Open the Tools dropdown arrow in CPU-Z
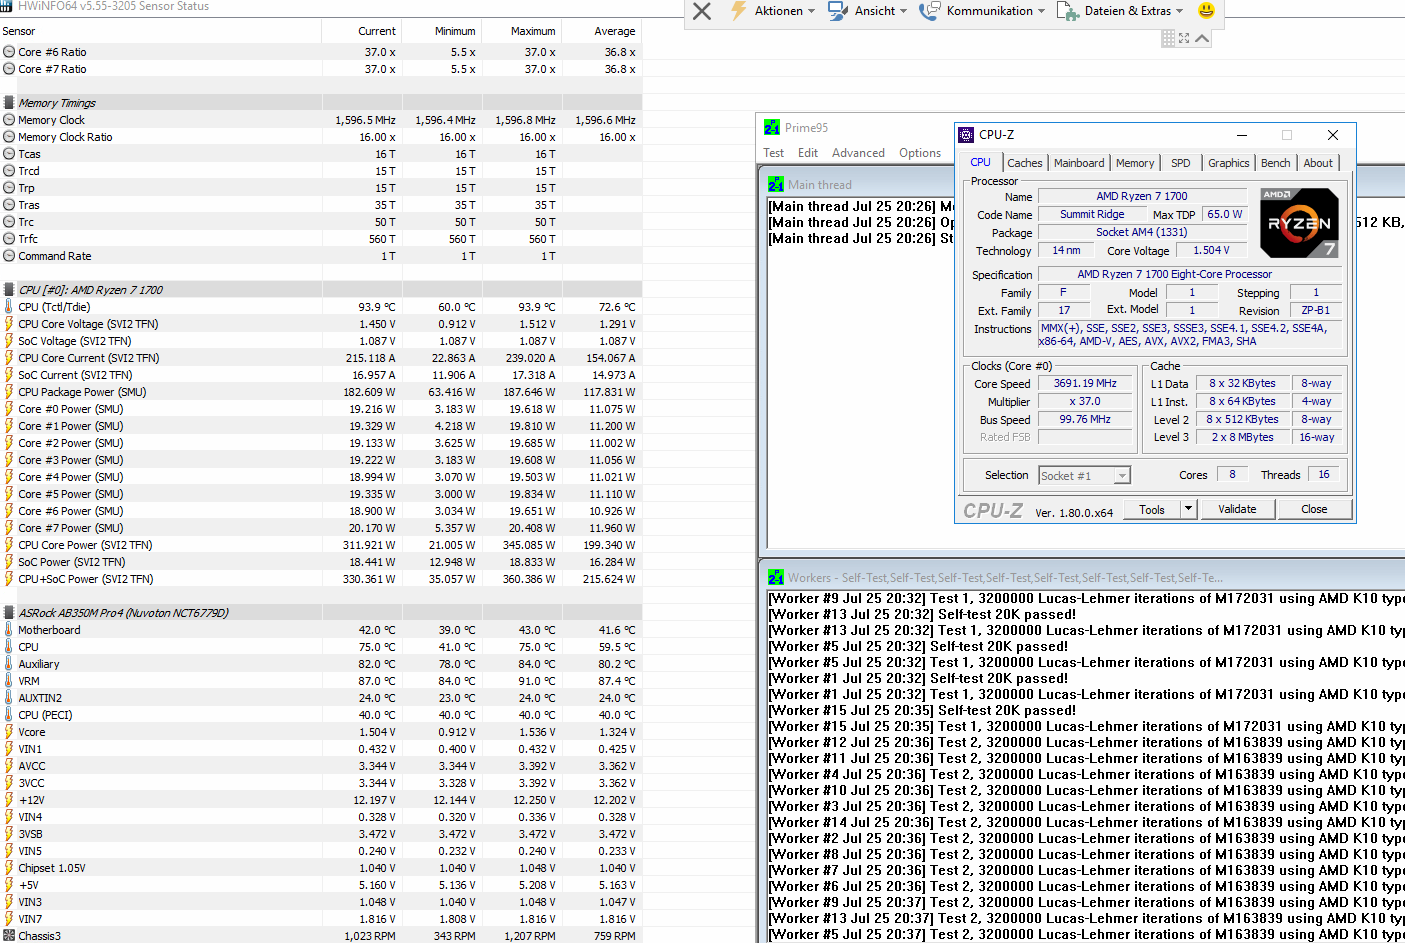 point(1188,509)
